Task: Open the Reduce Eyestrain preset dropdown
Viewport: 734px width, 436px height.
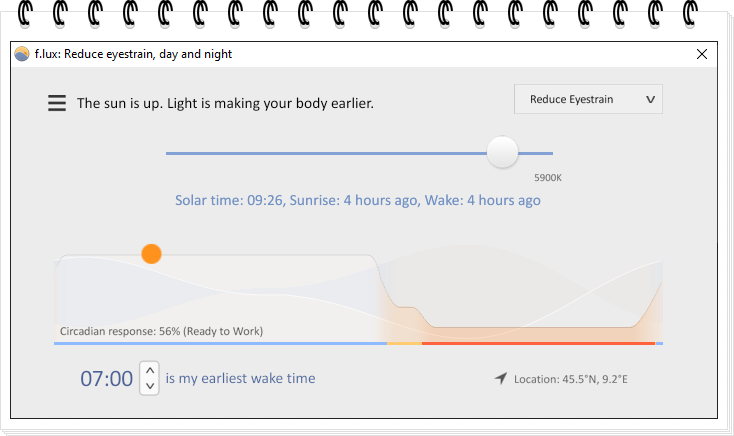Action: pyautogui.click(x=588, y=99)
